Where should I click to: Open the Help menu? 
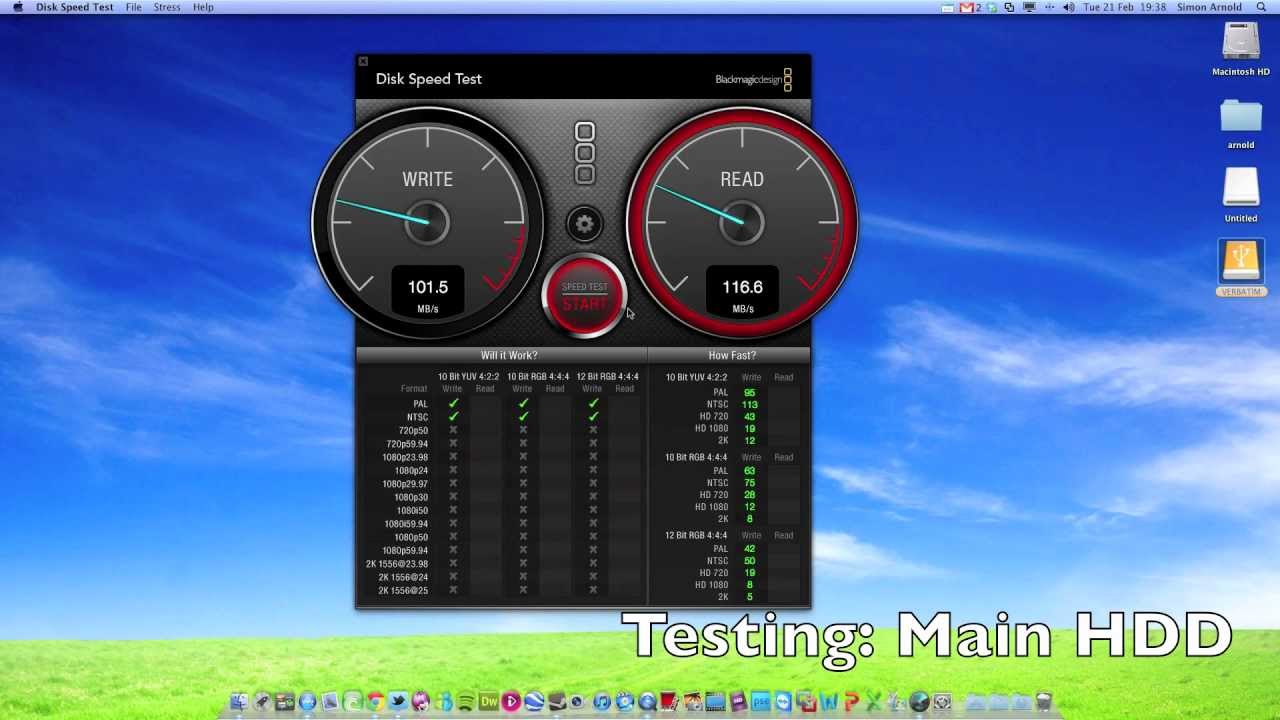203,7
